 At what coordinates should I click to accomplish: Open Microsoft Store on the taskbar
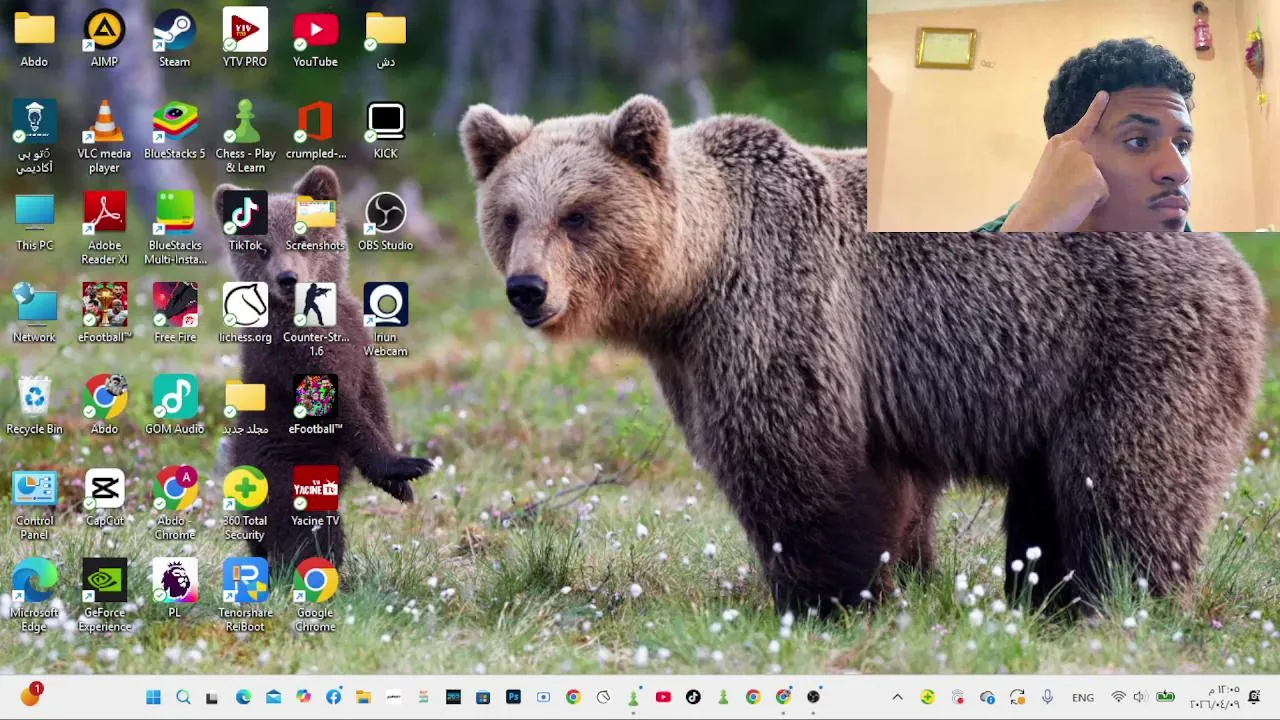[483, 697]
